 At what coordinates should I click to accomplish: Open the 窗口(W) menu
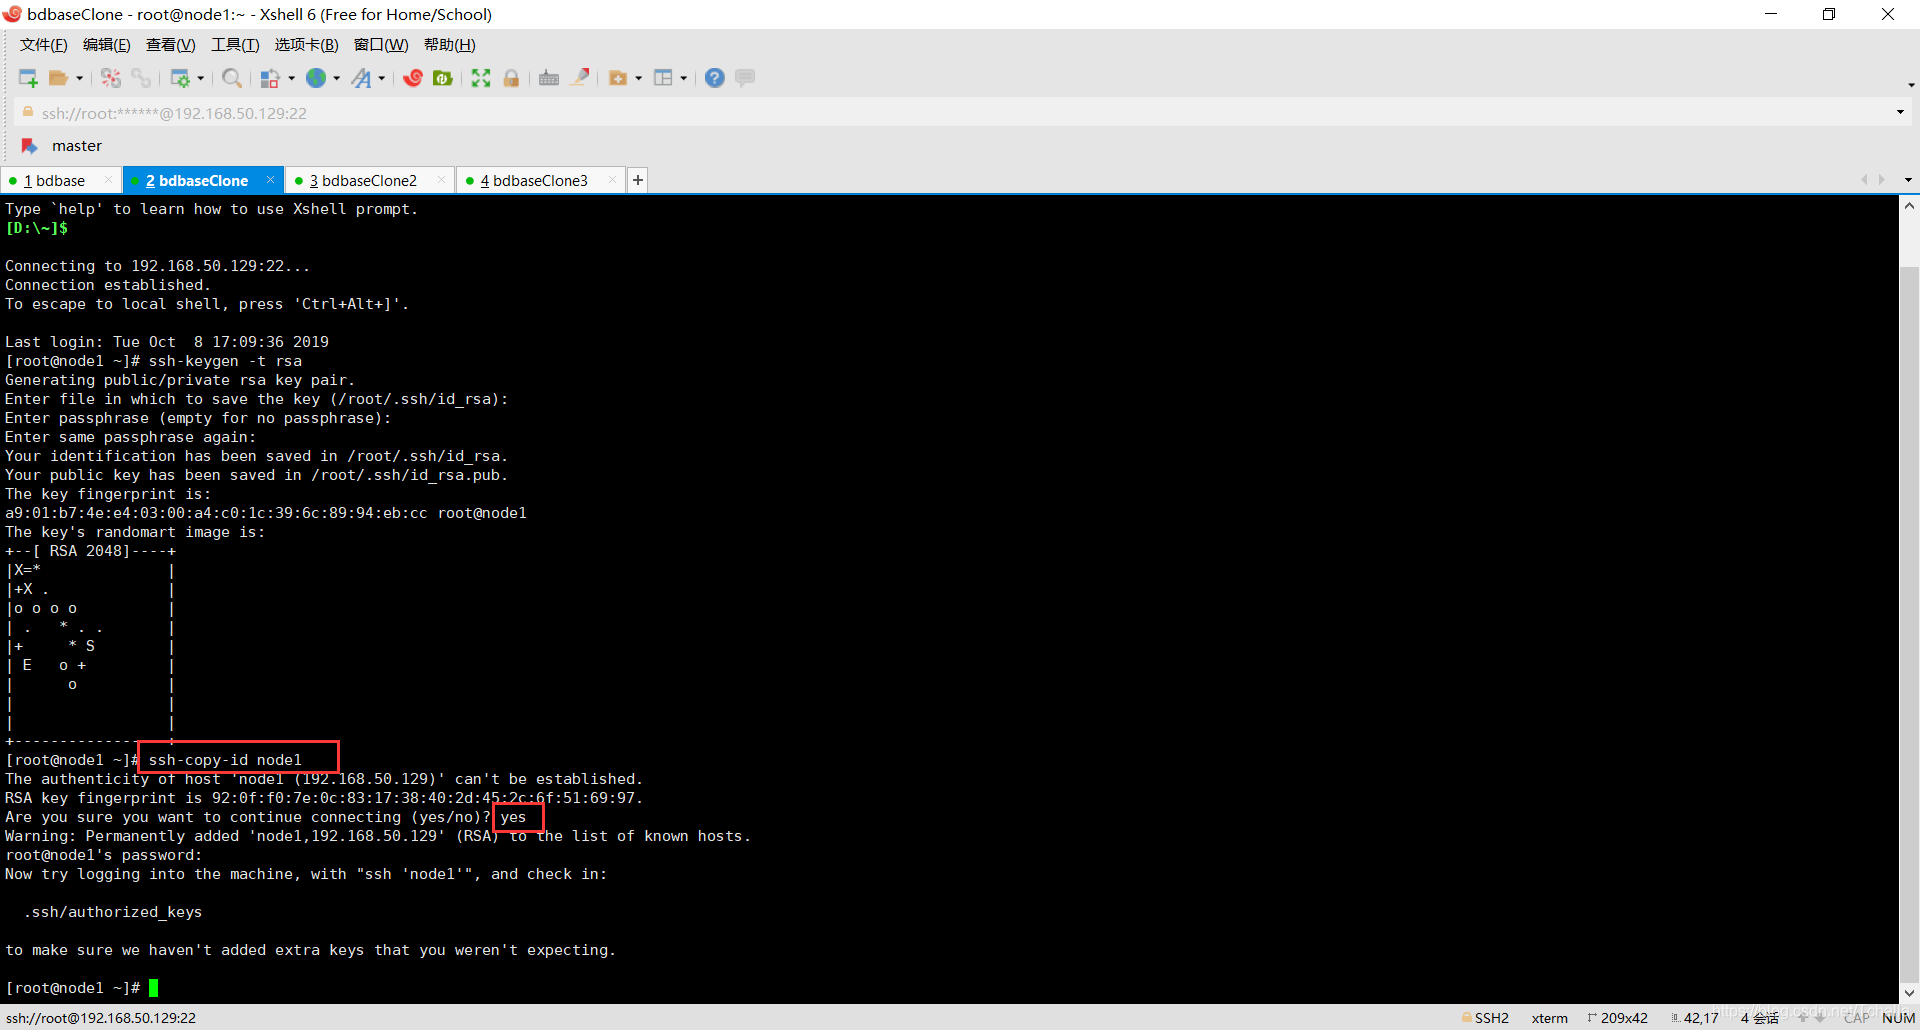tap(381, 45)
